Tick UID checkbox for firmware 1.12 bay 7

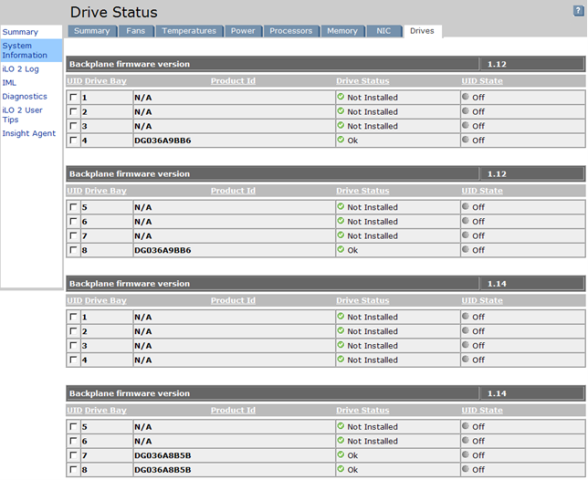pos(74,236)
